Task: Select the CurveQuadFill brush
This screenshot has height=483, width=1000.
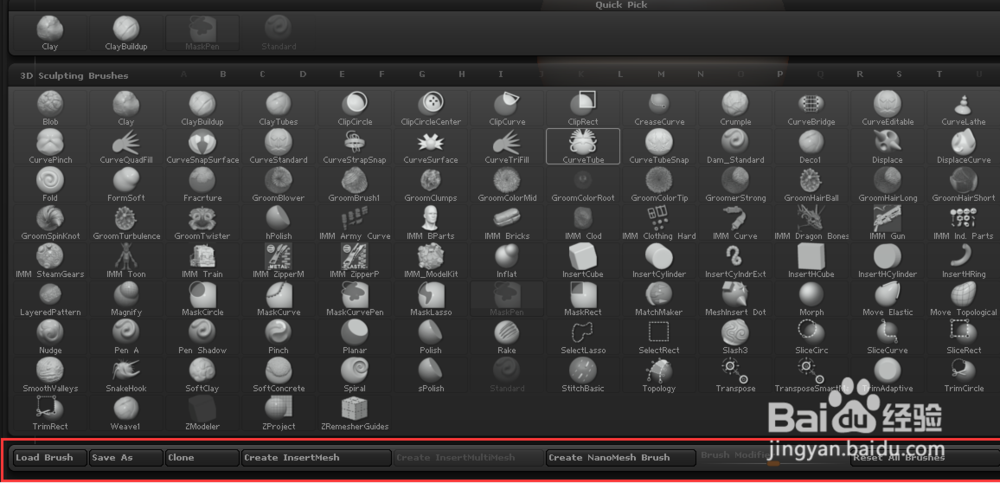Action: point(126,147)
